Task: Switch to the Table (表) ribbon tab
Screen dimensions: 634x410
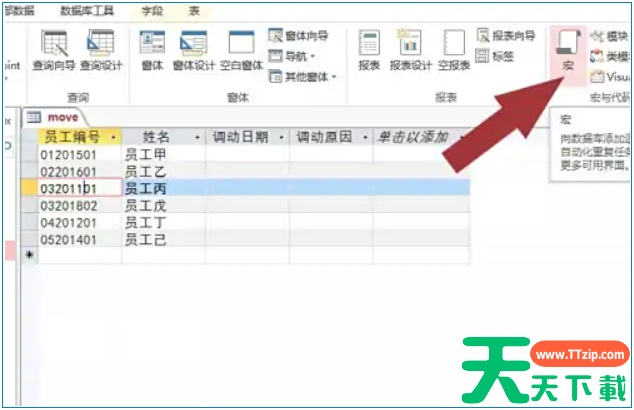Action: (x=194, y=11)
